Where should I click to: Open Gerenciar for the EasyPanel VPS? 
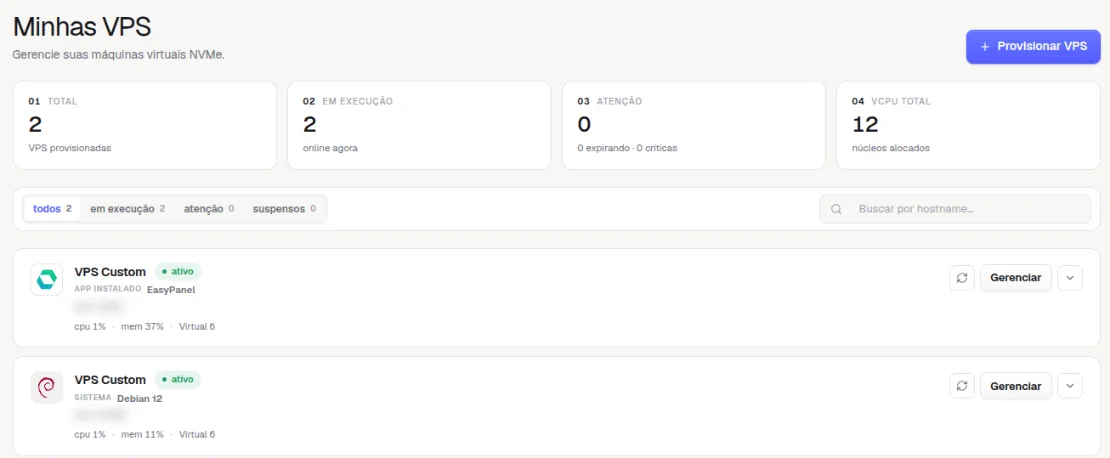[x=1015, y=277]
